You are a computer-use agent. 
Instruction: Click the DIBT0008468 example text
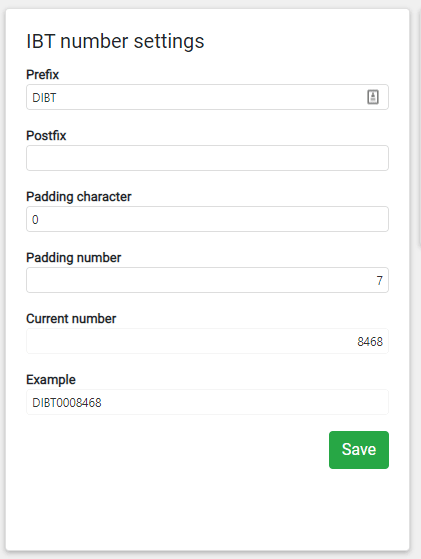coord(67,402)
